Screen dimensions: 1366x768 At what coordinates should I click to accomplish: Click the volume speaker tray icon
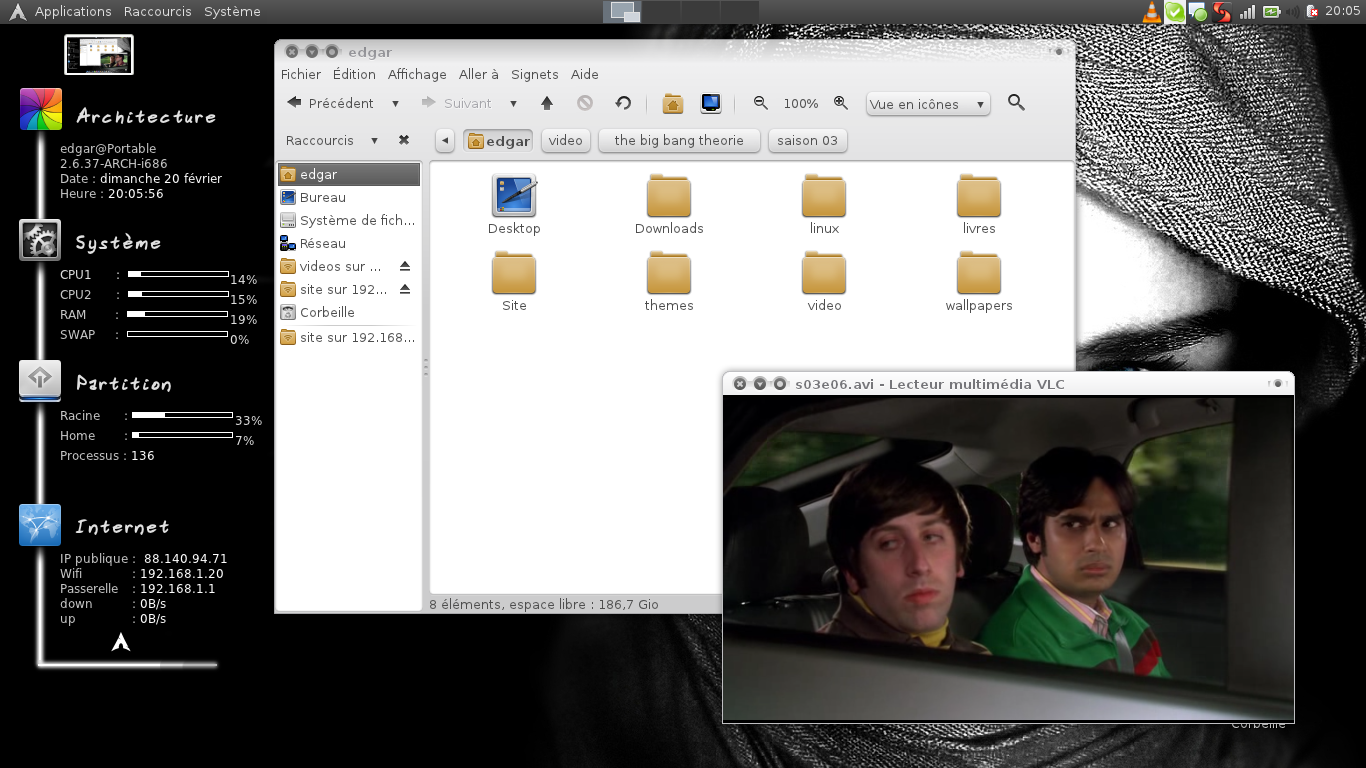click(1295, 12)
